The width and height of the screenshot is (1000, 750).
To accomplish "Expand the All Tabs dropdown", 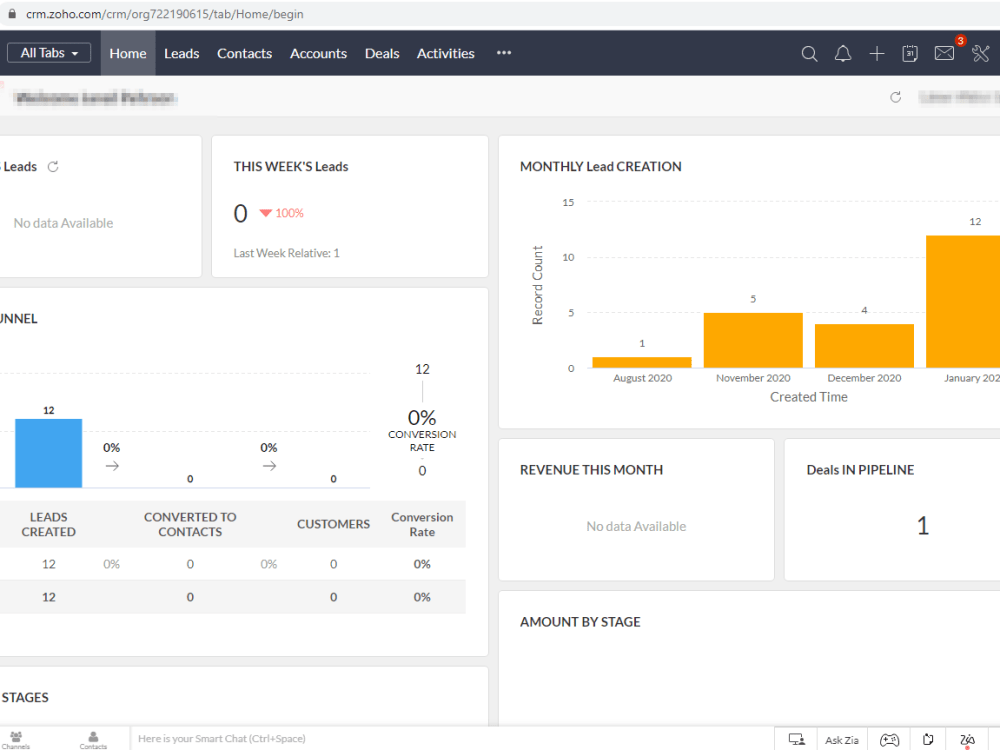I will 49,53.
